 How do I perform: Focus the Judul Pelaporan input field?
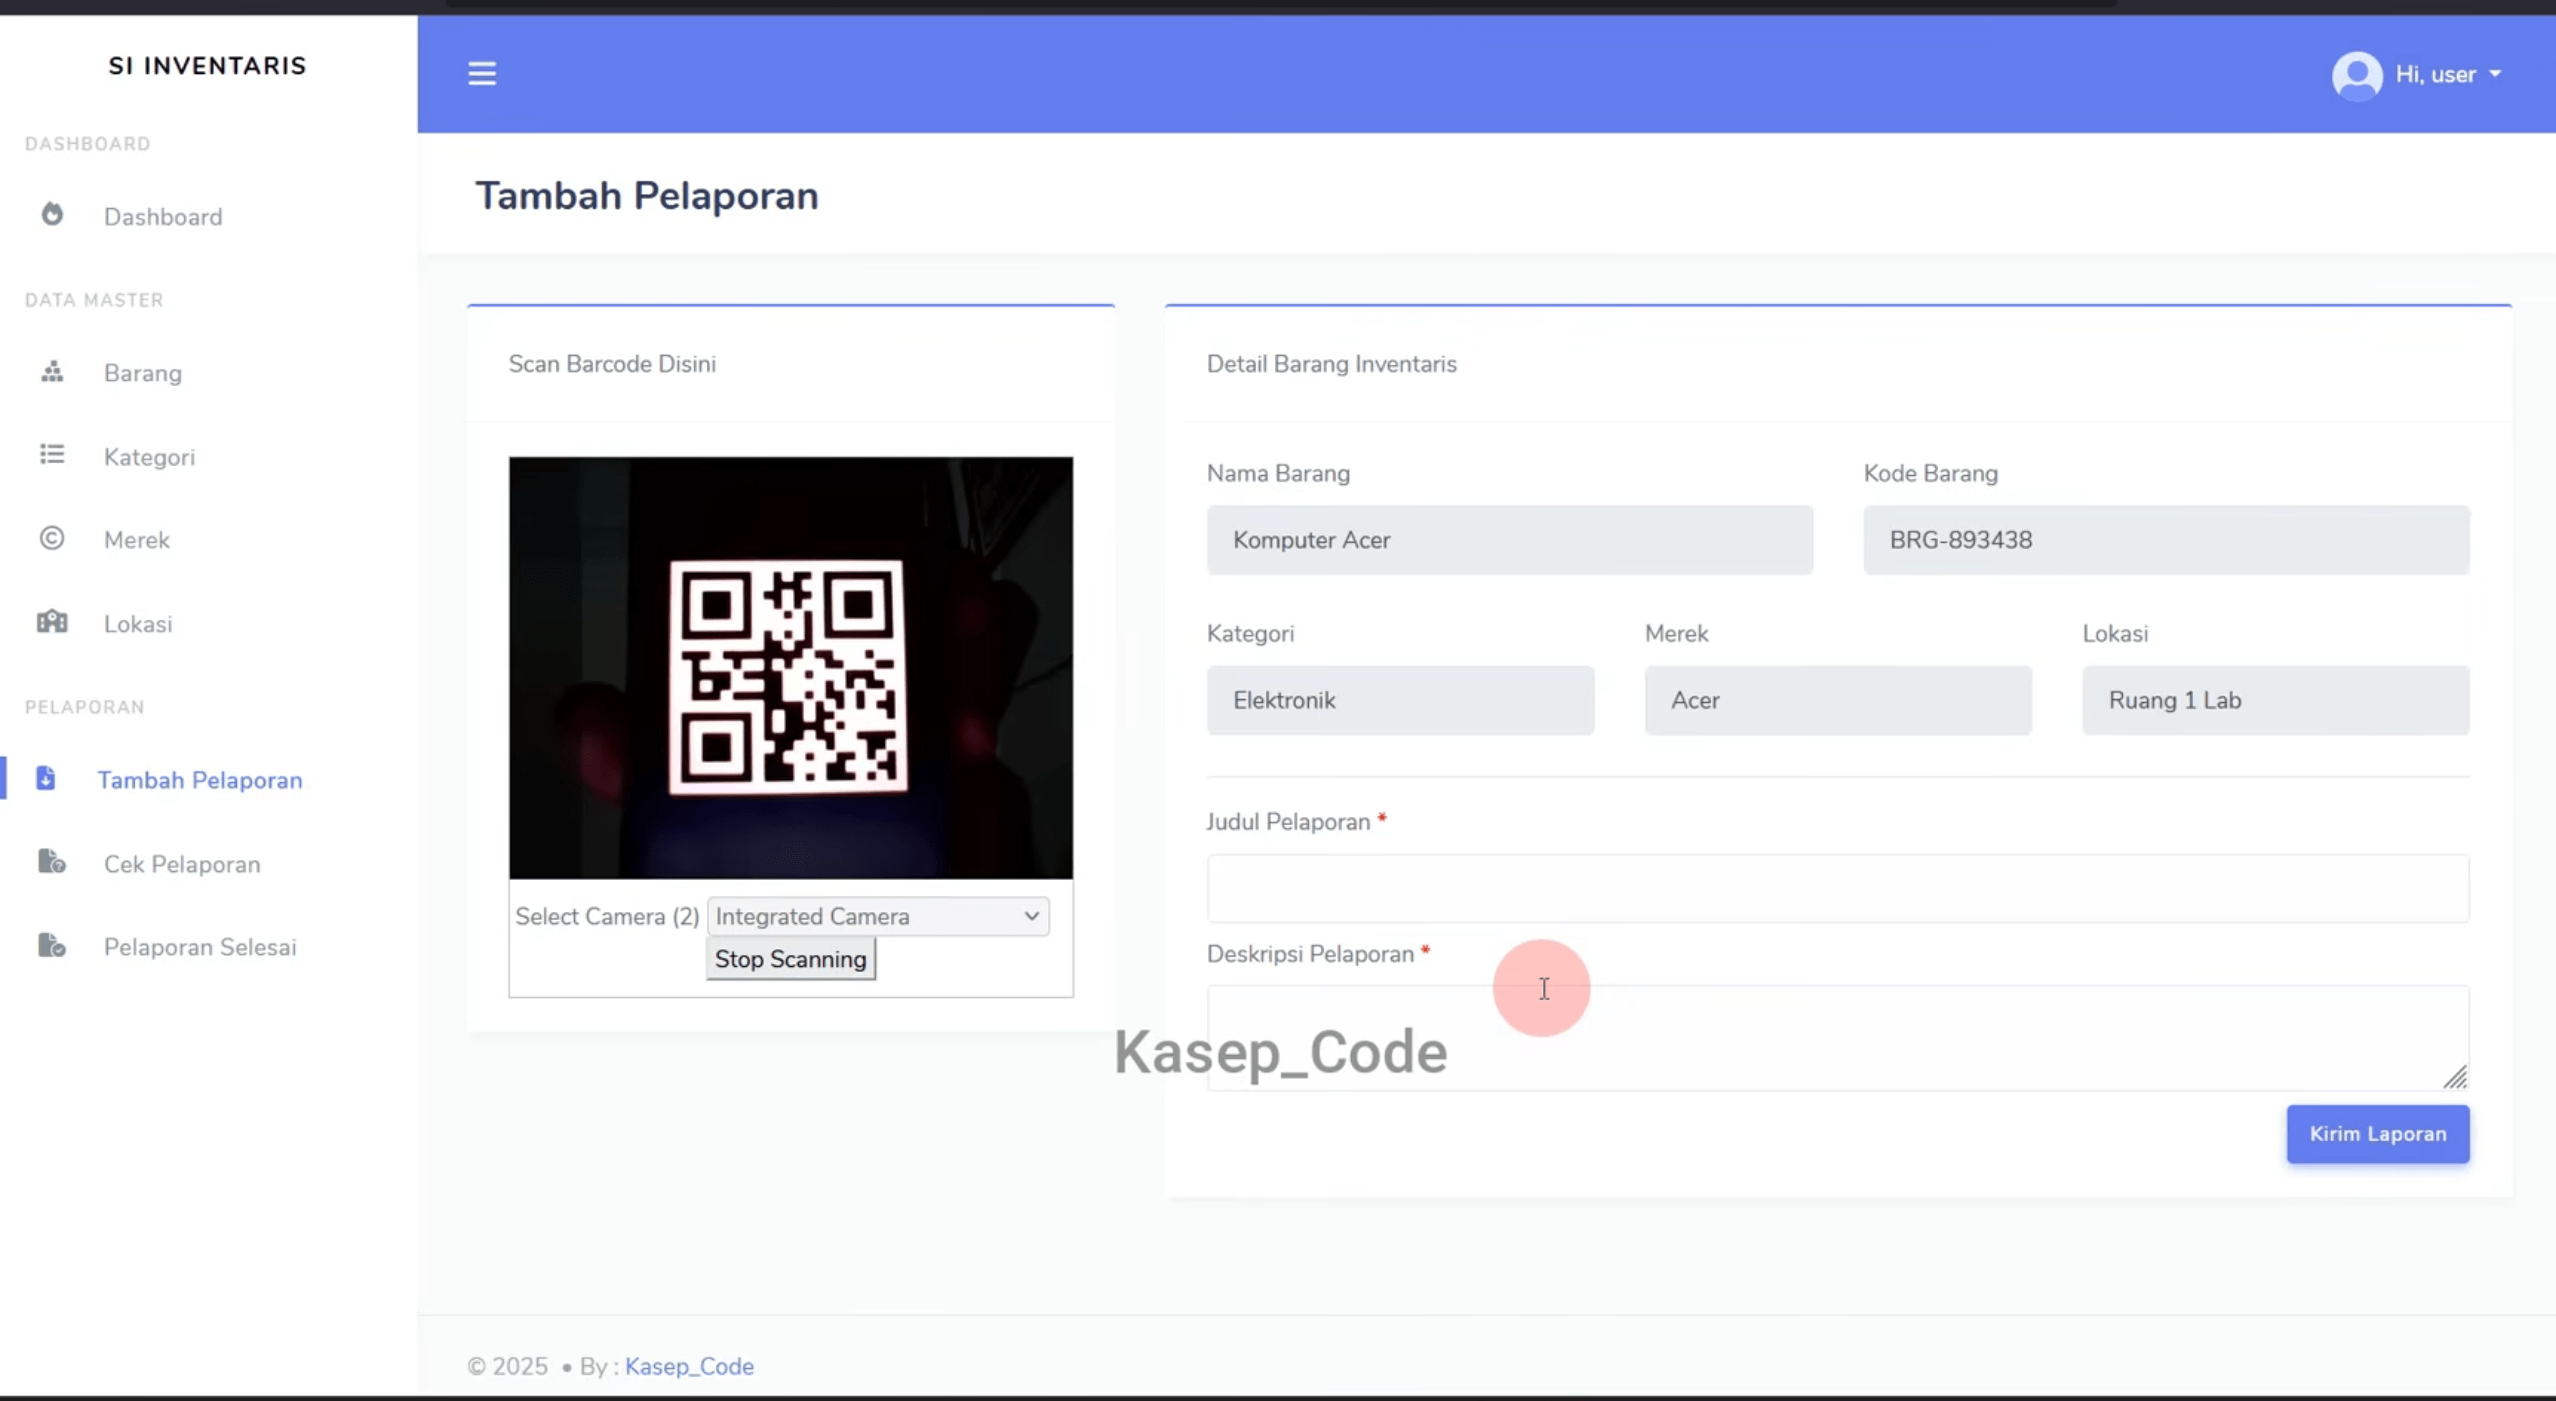[x=1837, y=888]
